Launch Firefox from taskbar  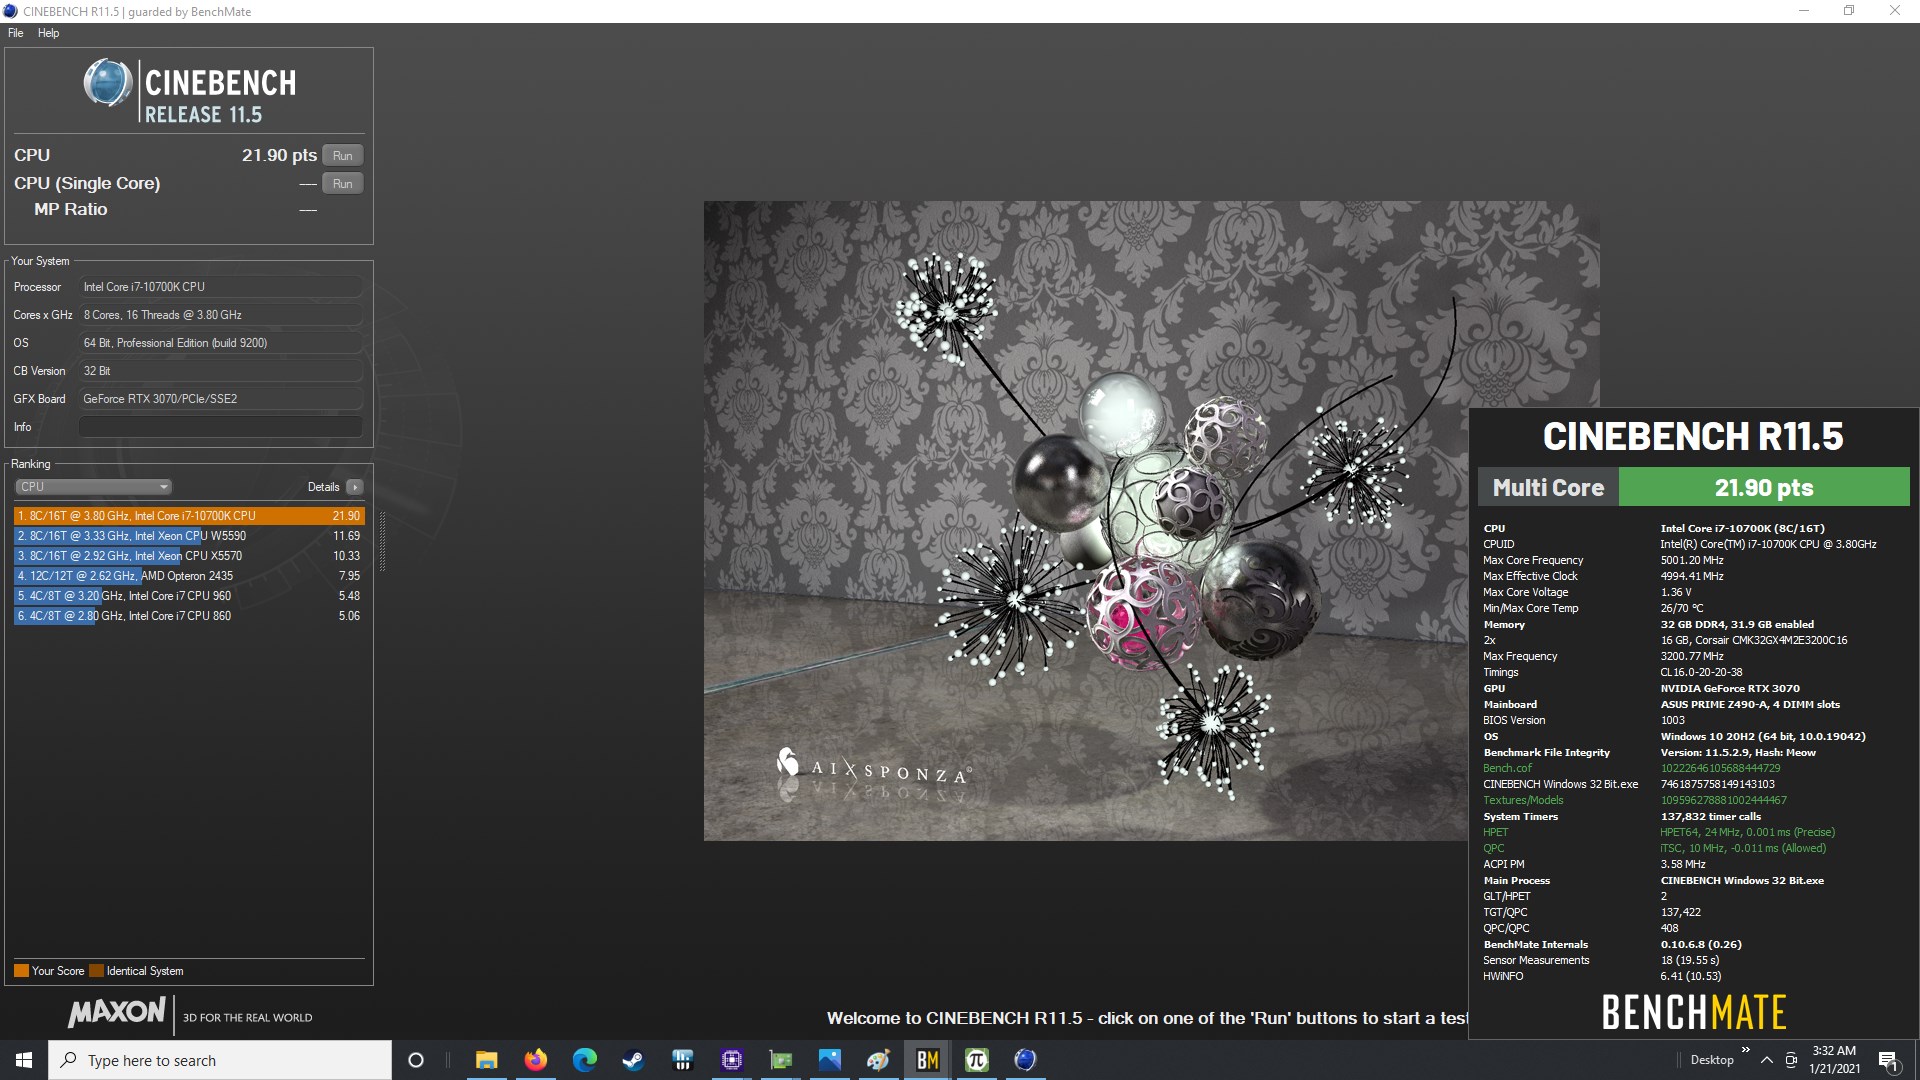pos(536,1060)
